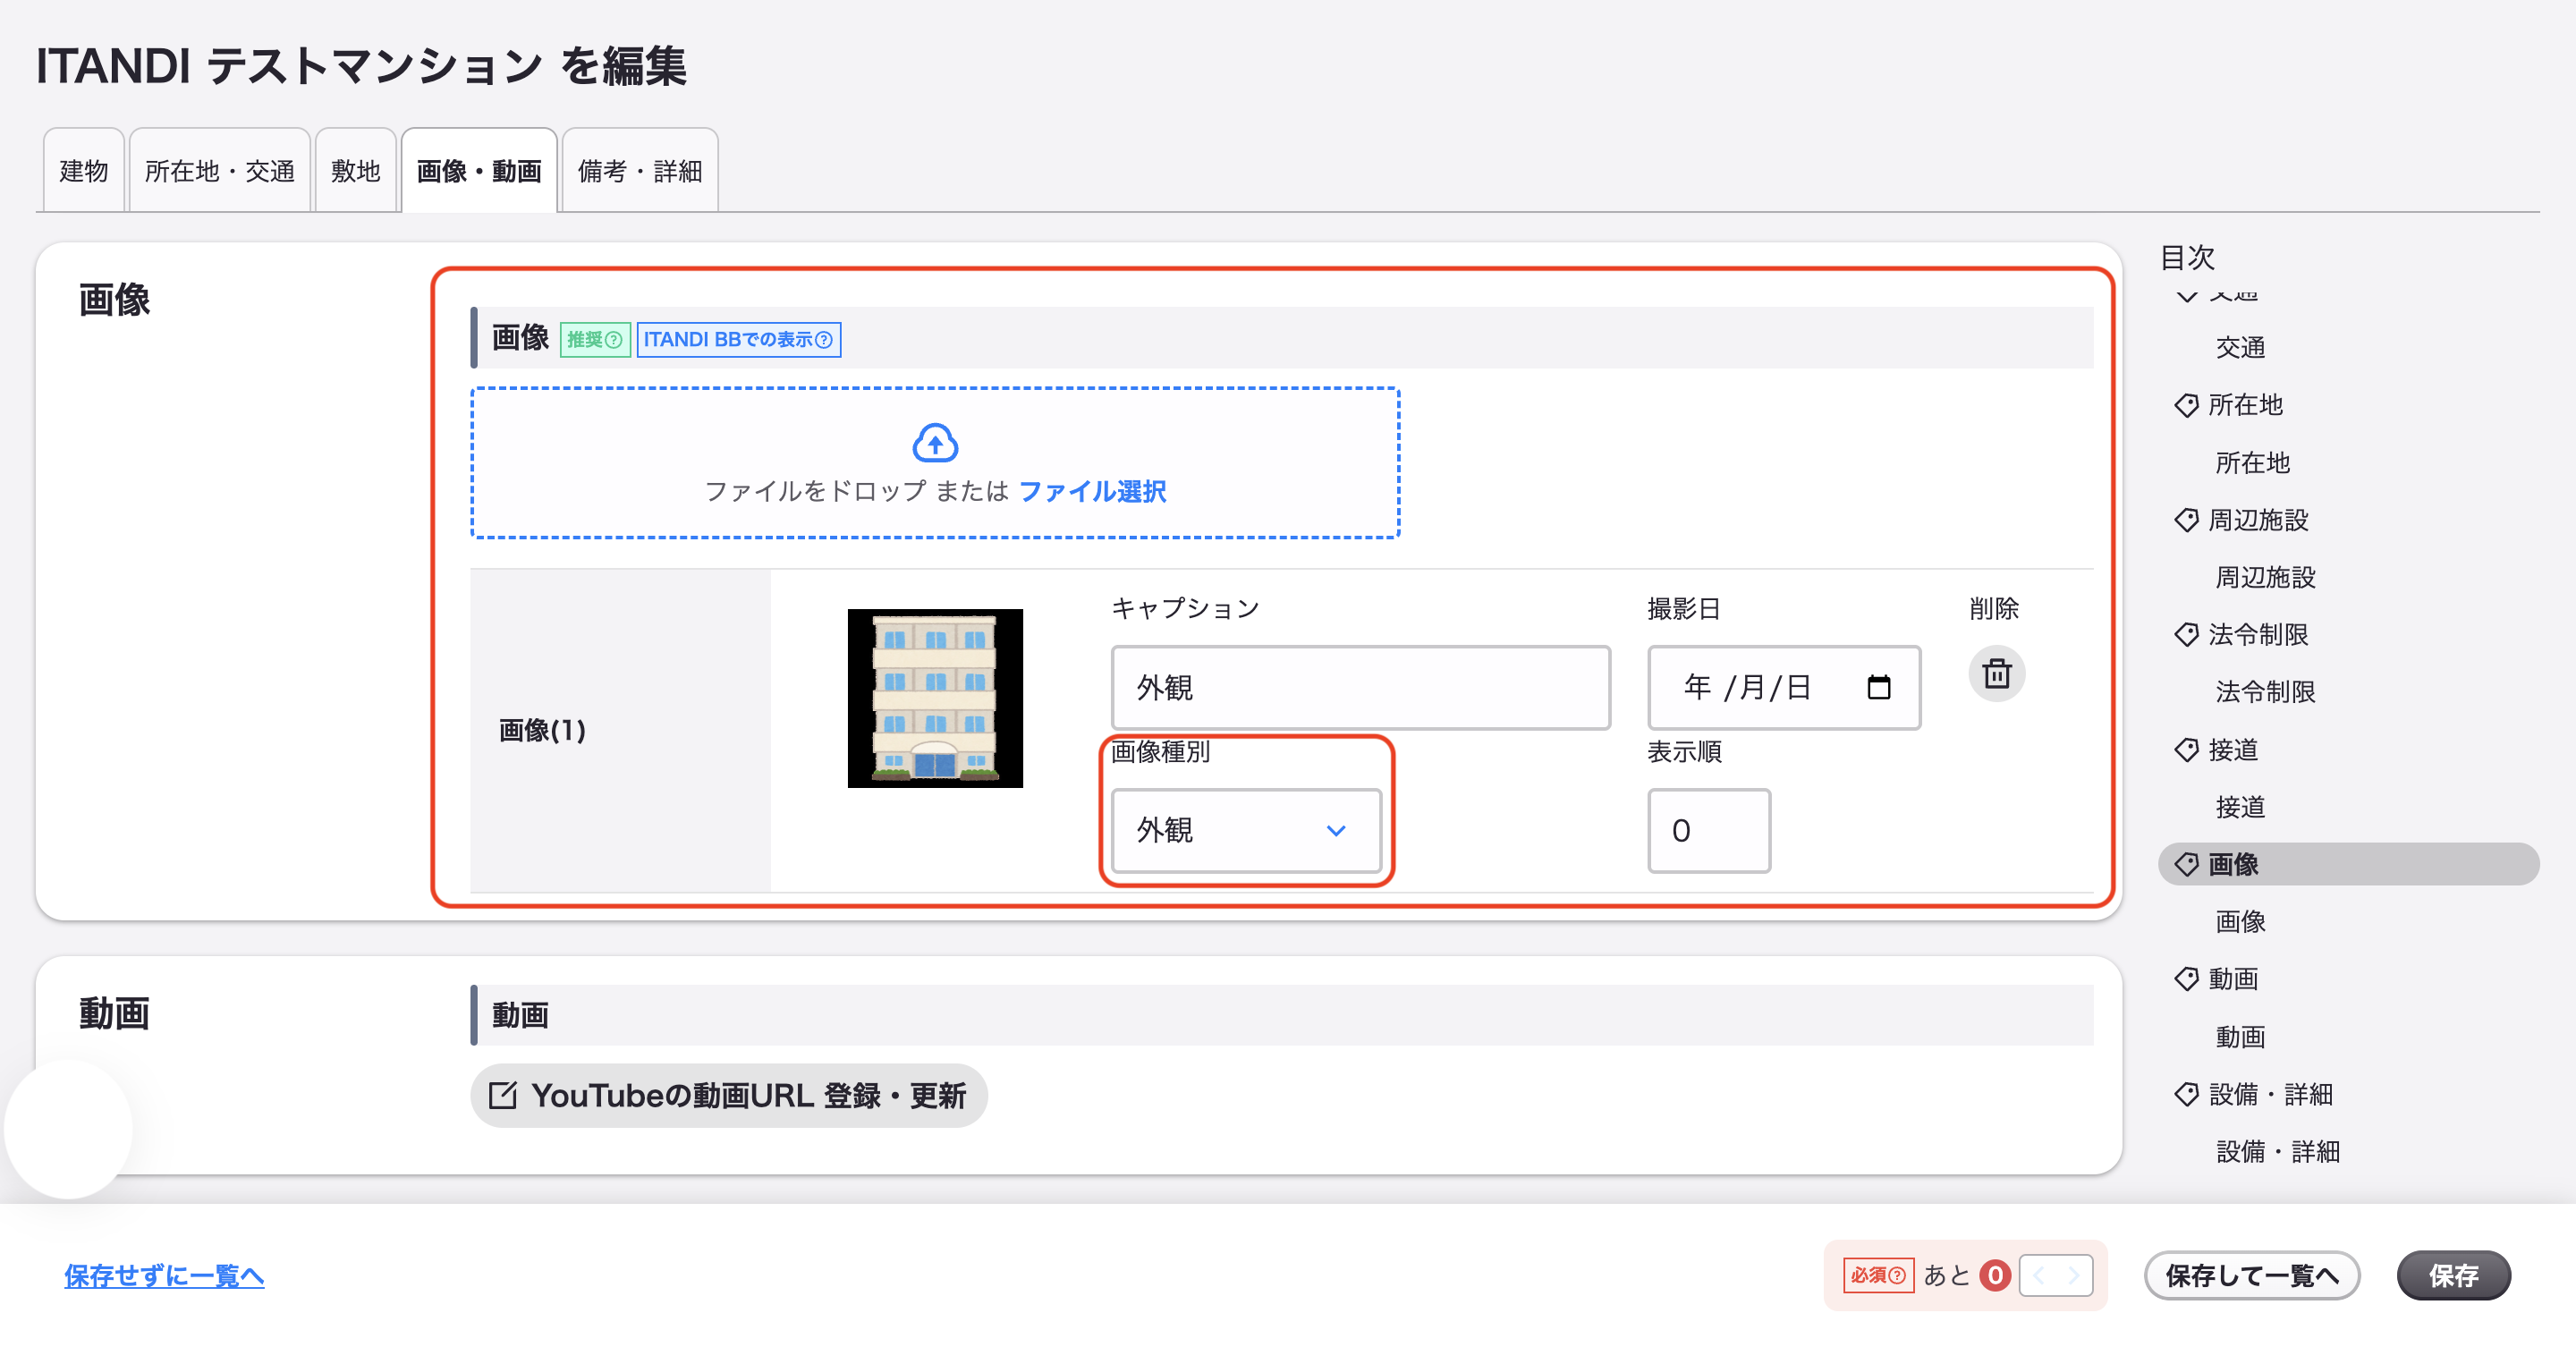The height and width of the screenshot is (1347, 2576).
Task: Click the 保存 button
Action: 2453,1275
